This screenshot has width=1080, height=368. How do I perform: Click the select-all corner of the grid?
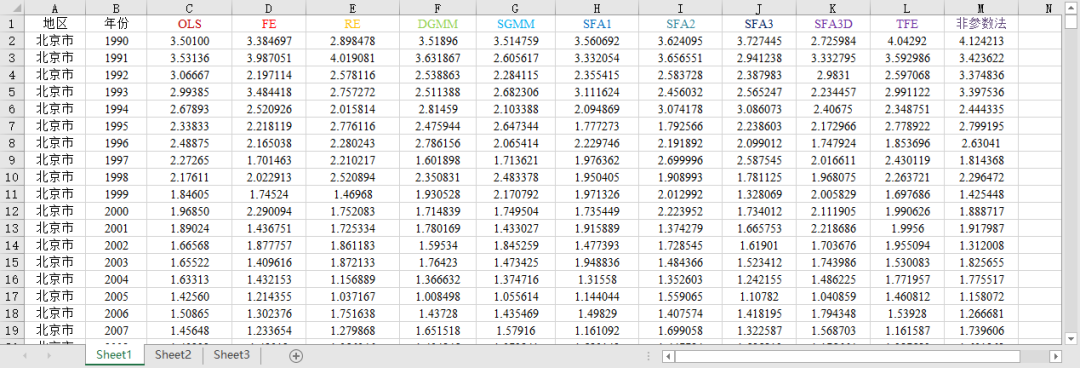tap(12, 8)
